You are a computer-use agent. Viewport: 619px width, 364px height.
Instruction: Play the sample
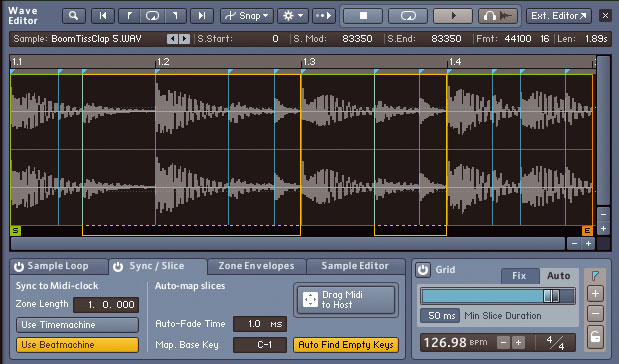click(x=453, y=16)
